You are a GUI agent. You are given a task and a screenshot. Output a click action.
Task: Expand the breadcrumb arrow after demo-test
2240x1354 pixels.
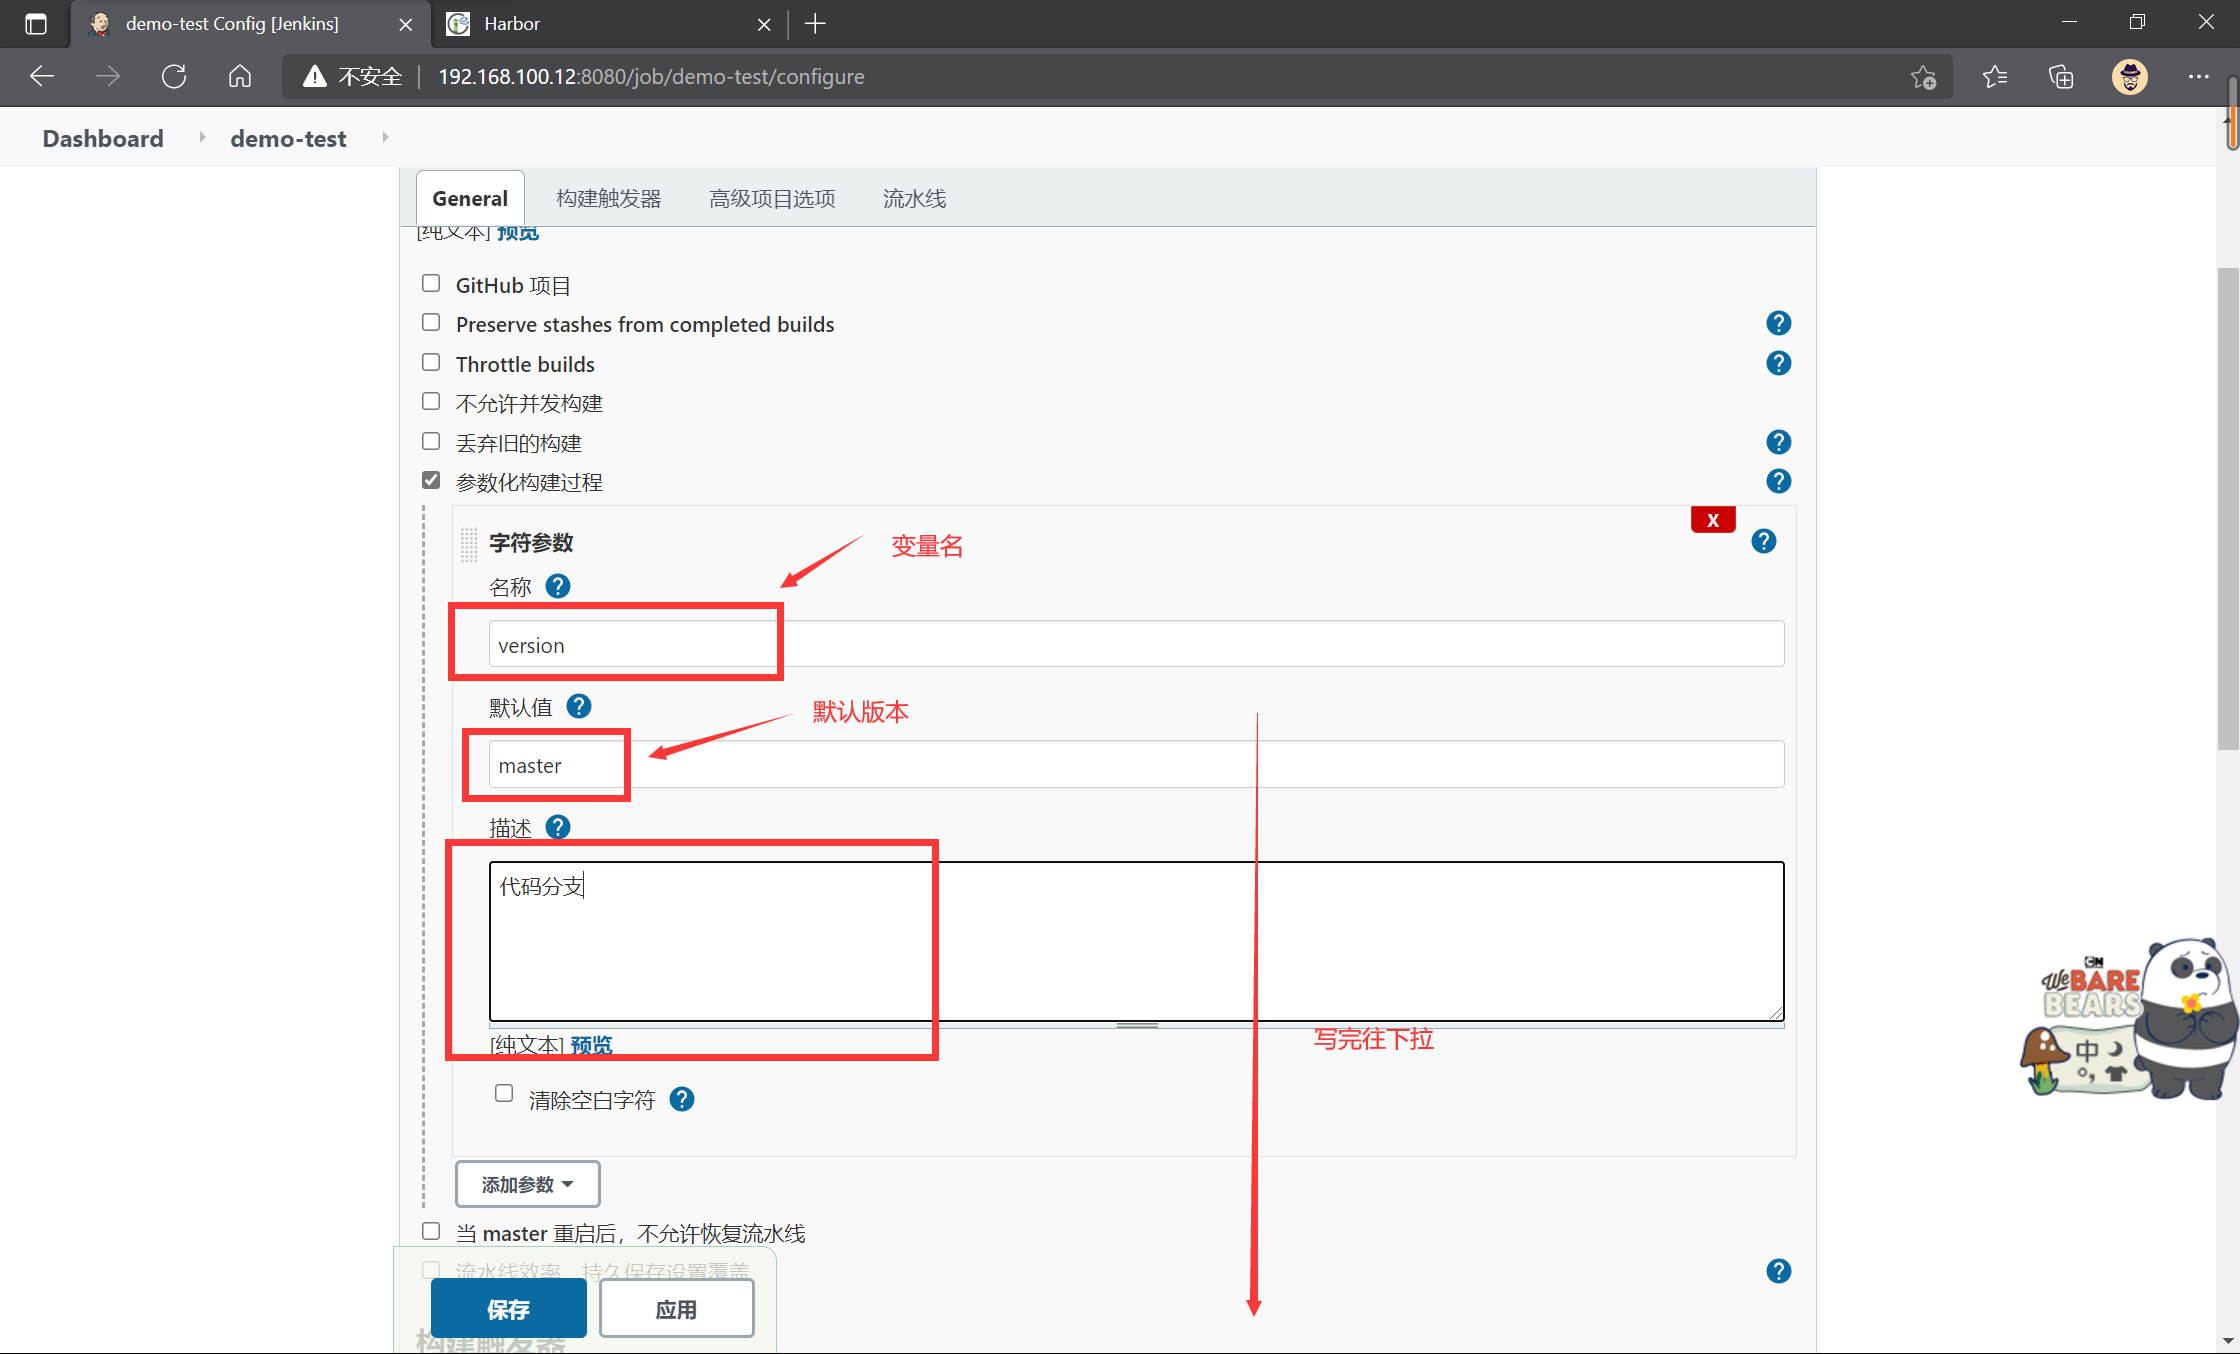click(385, 138)
